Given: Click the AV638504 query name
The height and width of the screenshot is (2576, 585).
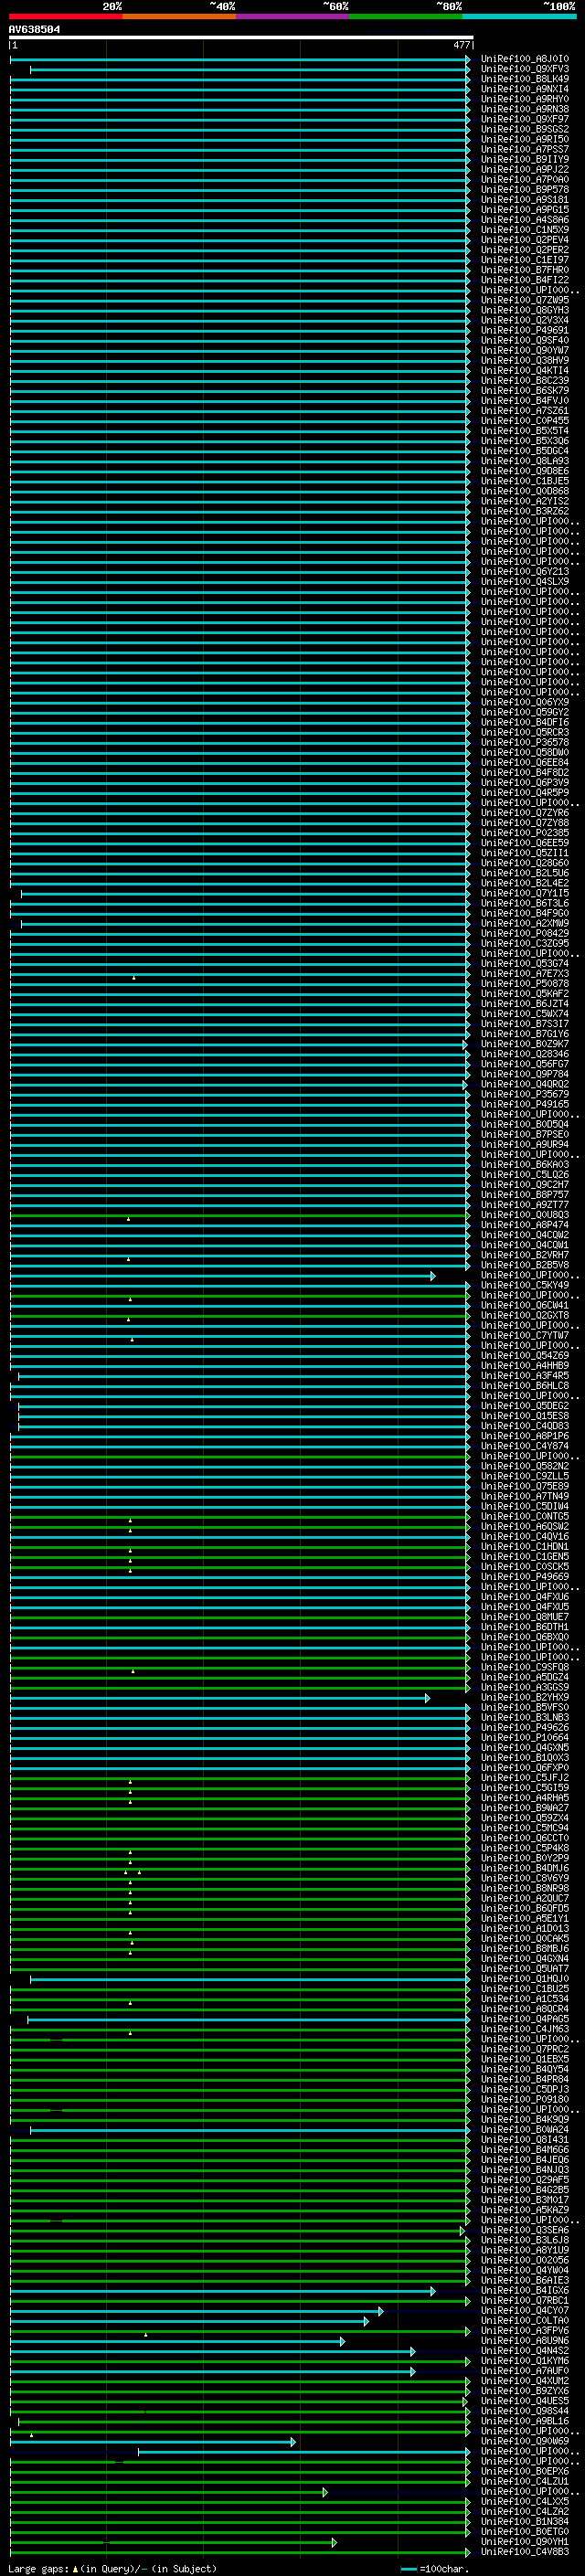Looking at the screenshot, I should tap(34, 30).
